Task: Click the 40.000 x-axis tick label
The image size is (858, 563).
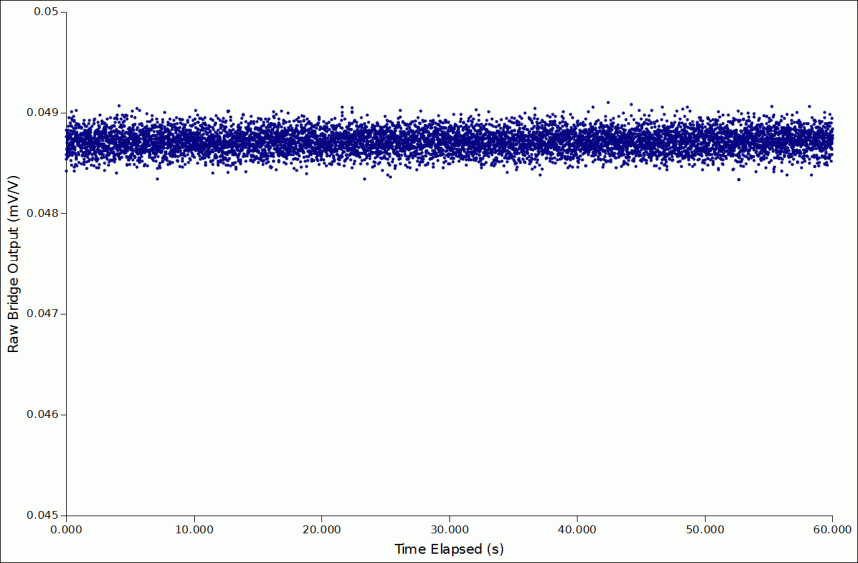Action: coord(577,530)
